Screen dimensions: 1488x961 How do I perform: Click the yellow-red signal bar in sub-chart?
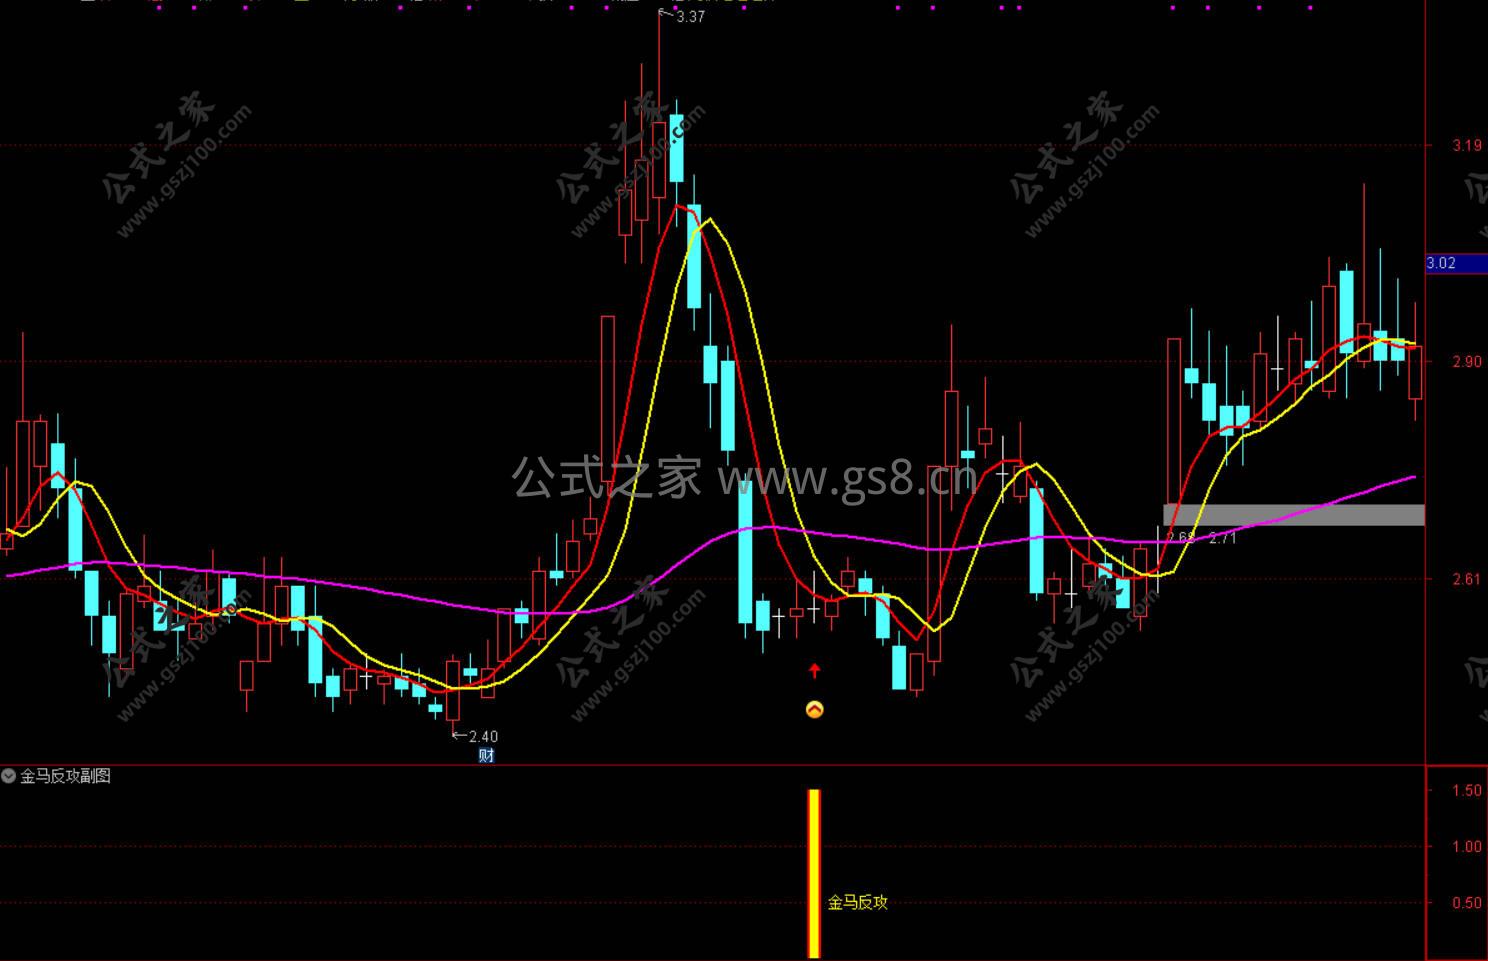[814, 873]
